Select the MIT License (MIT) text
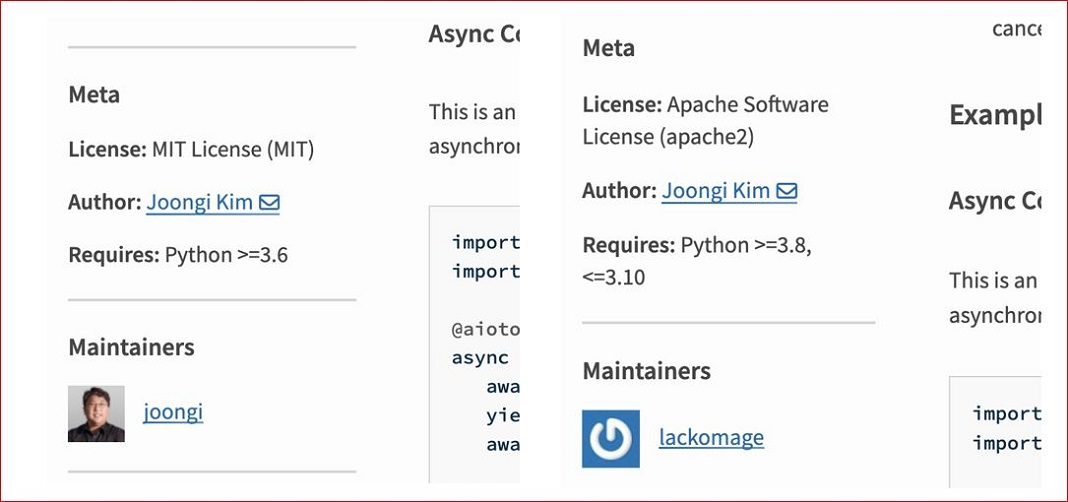1068x502 pixels. (x=233, y=149)
